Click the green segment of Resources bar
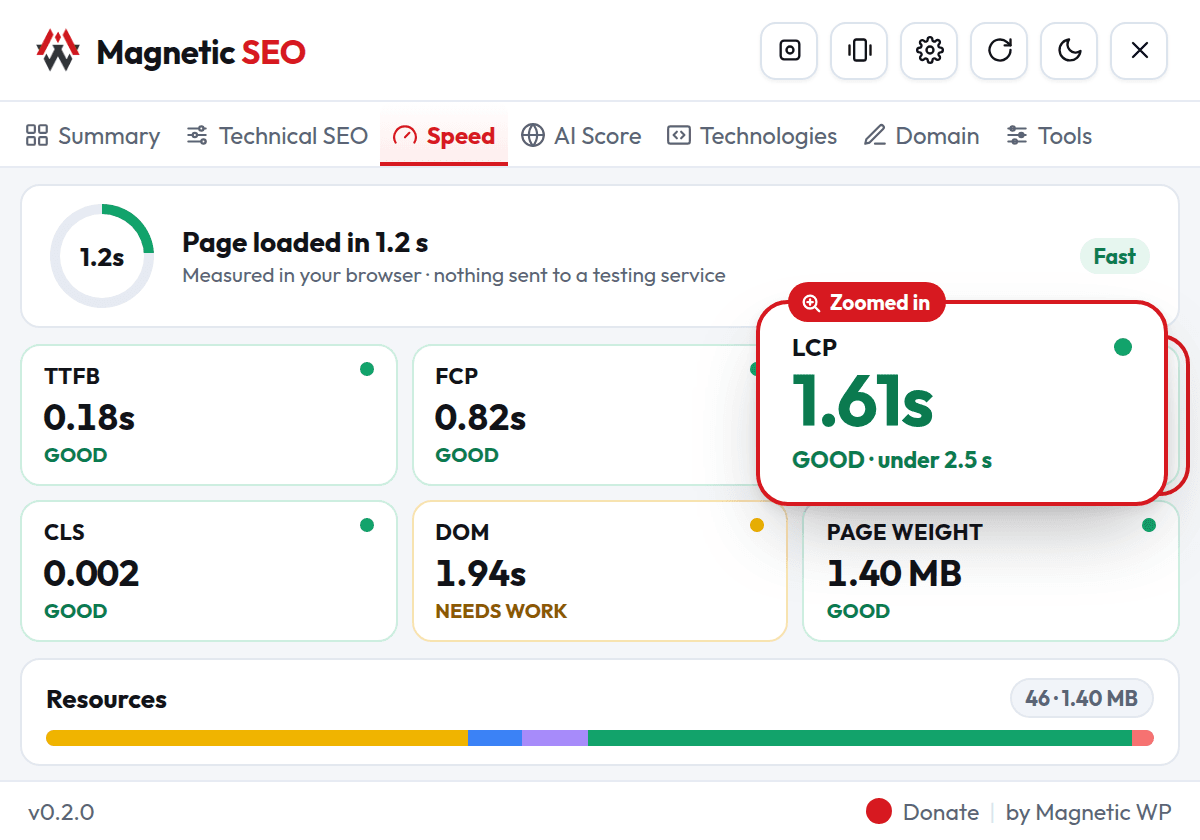 860,738
